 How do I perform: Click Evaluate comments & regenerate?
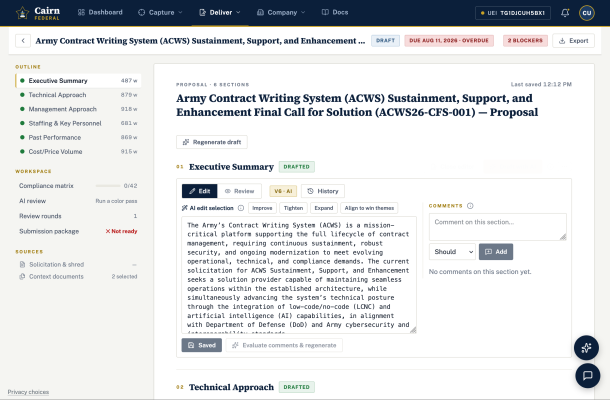click(x=284, y=345)
